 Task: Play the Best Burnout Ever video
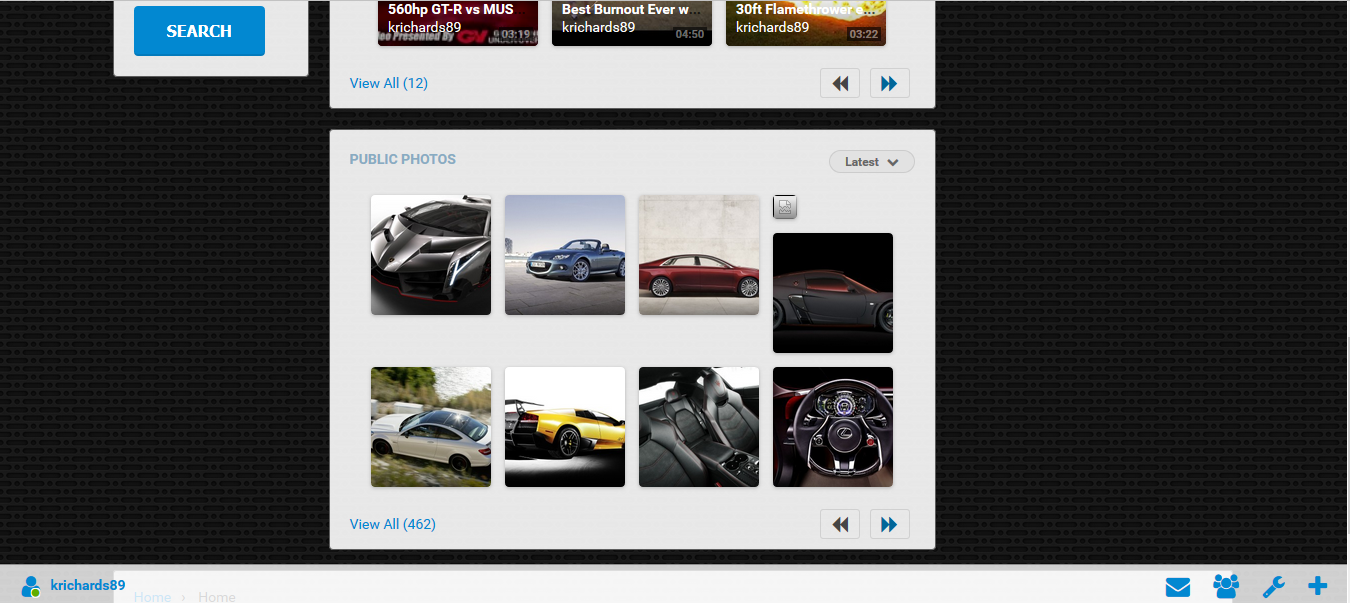tap(631, 22)
